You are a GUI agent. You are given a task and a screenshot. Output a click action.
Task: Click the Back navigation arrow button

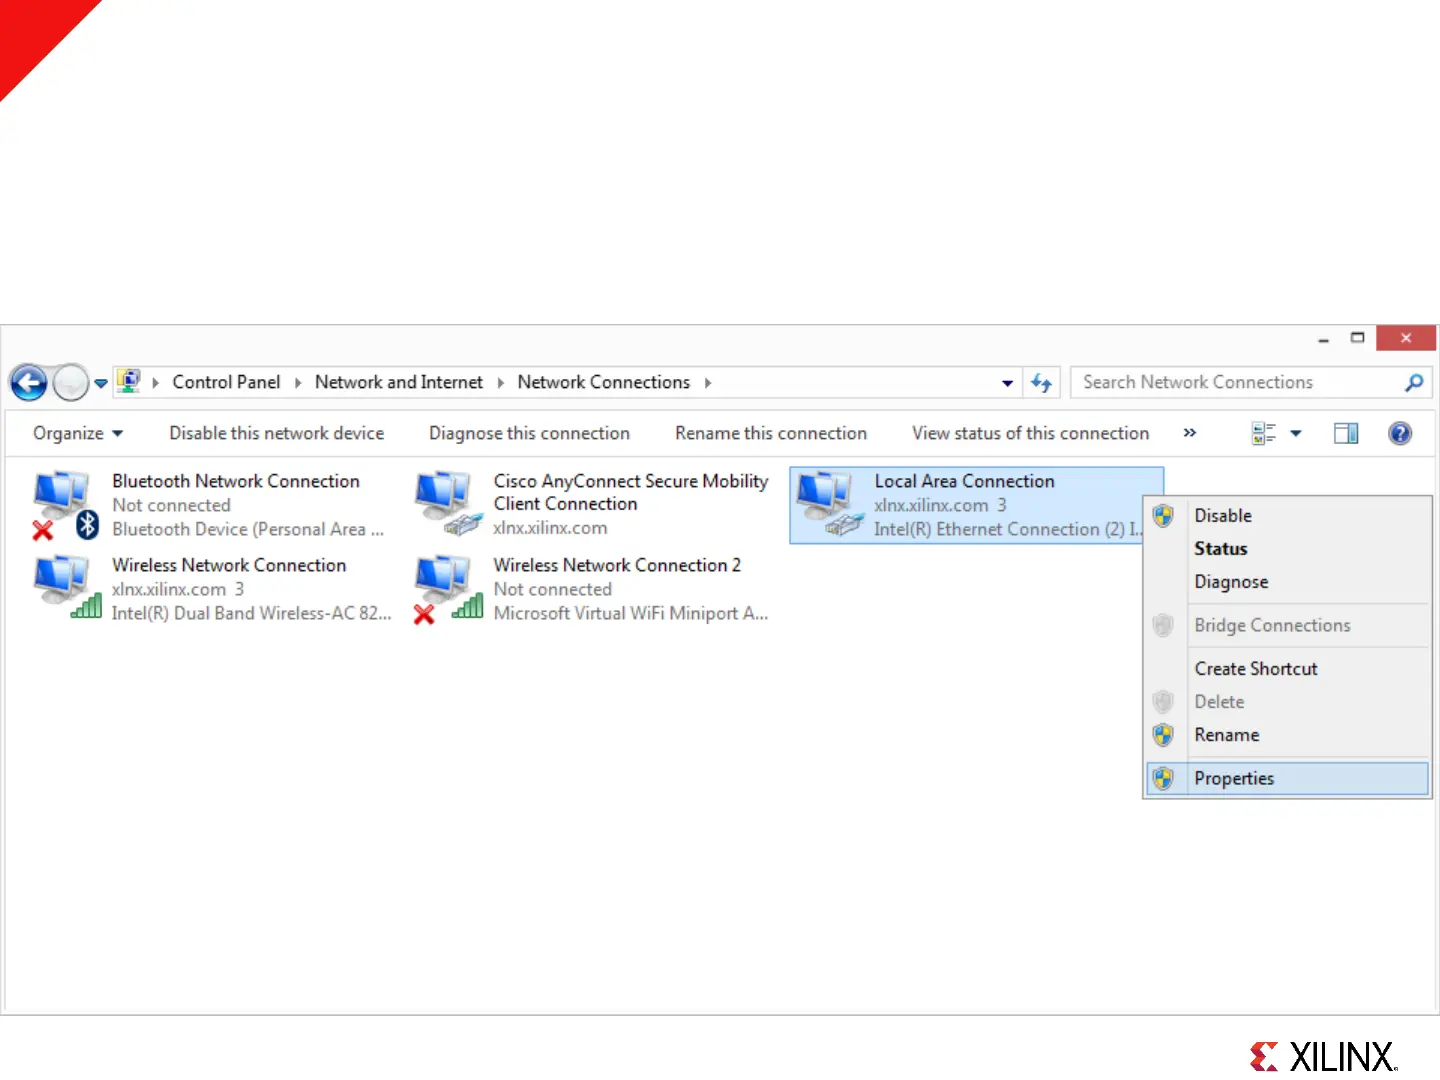28,383
